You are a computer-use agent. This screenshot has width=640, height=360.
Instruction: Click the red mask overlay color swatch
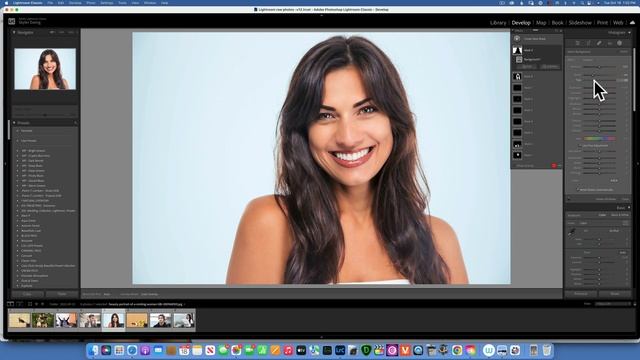pyautogui.click(x=554, y=166)
